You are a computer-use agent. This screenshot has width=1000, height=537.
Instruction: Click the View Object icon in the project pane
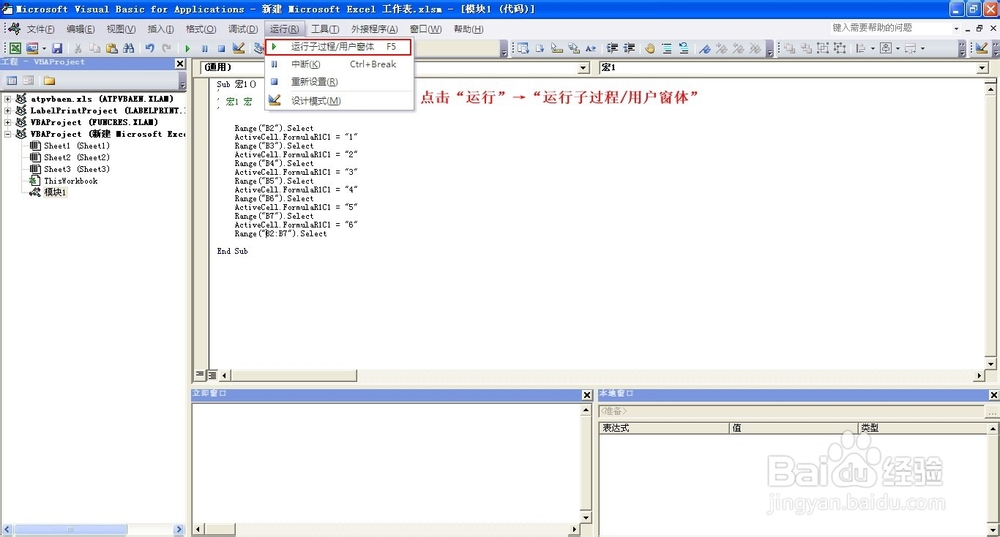(x=28, y=80)
